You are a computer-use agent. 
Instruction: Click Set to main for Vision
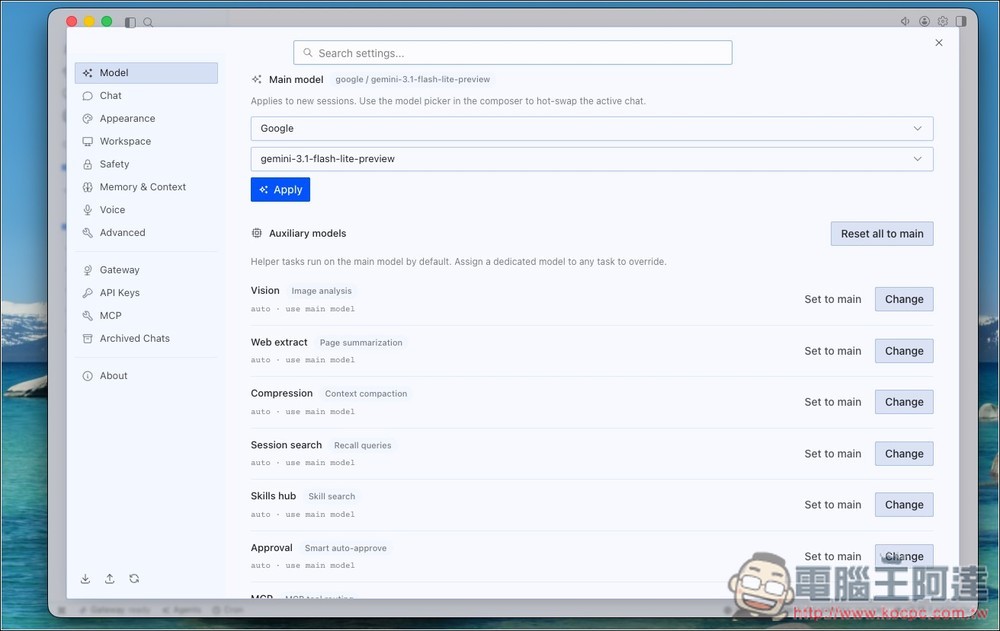[832, 299]
